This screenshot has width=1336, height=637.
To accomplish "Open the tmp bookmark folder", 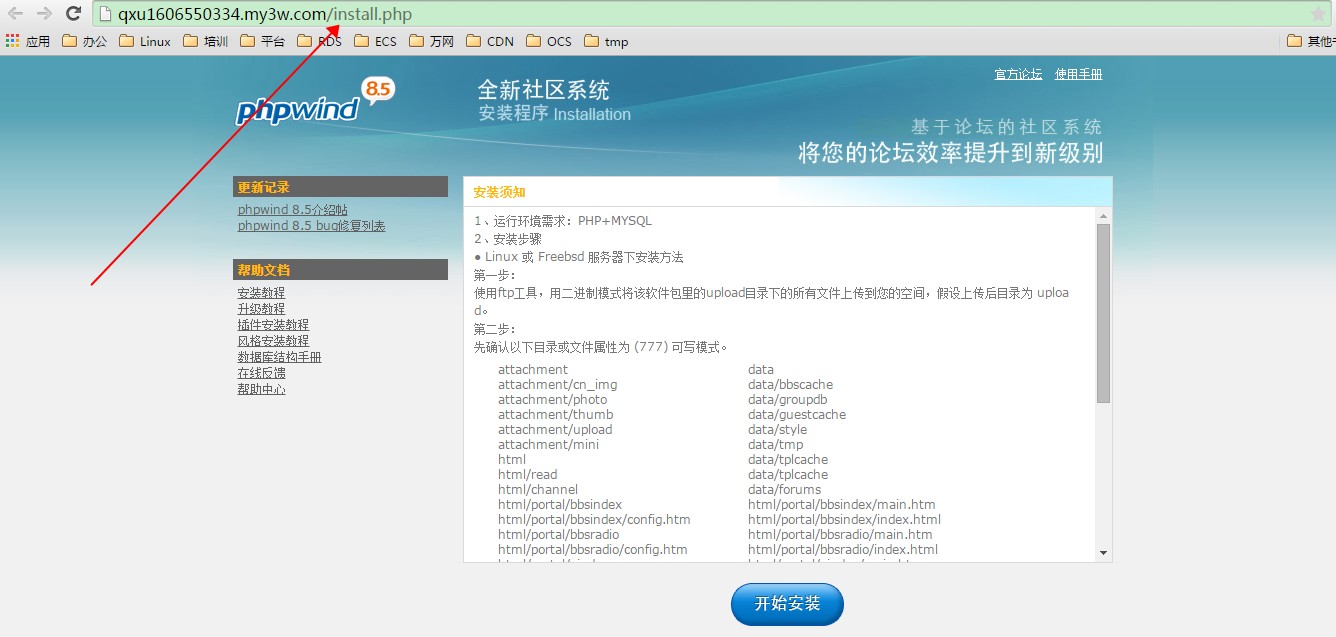I will click(x=606, y=41).
